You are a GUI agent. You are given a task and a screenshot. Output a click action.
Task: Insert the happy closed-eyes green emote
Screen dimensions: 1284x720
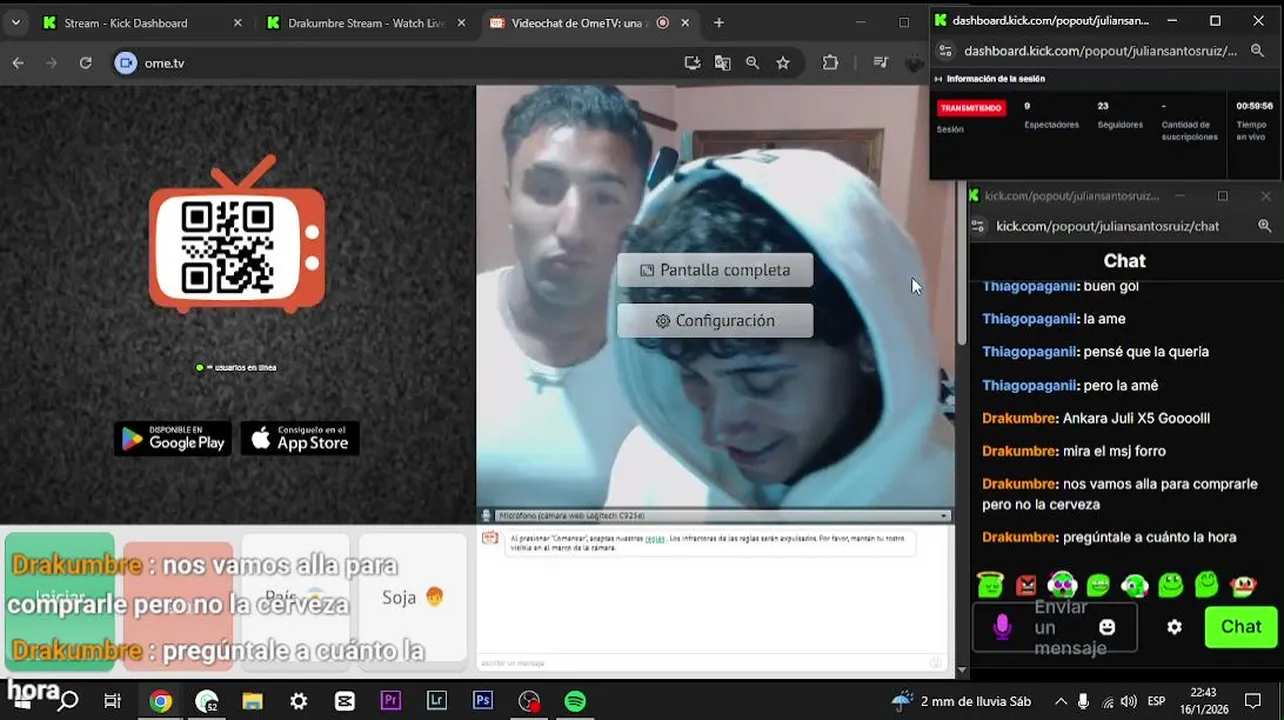click(x=1207, y=583)
